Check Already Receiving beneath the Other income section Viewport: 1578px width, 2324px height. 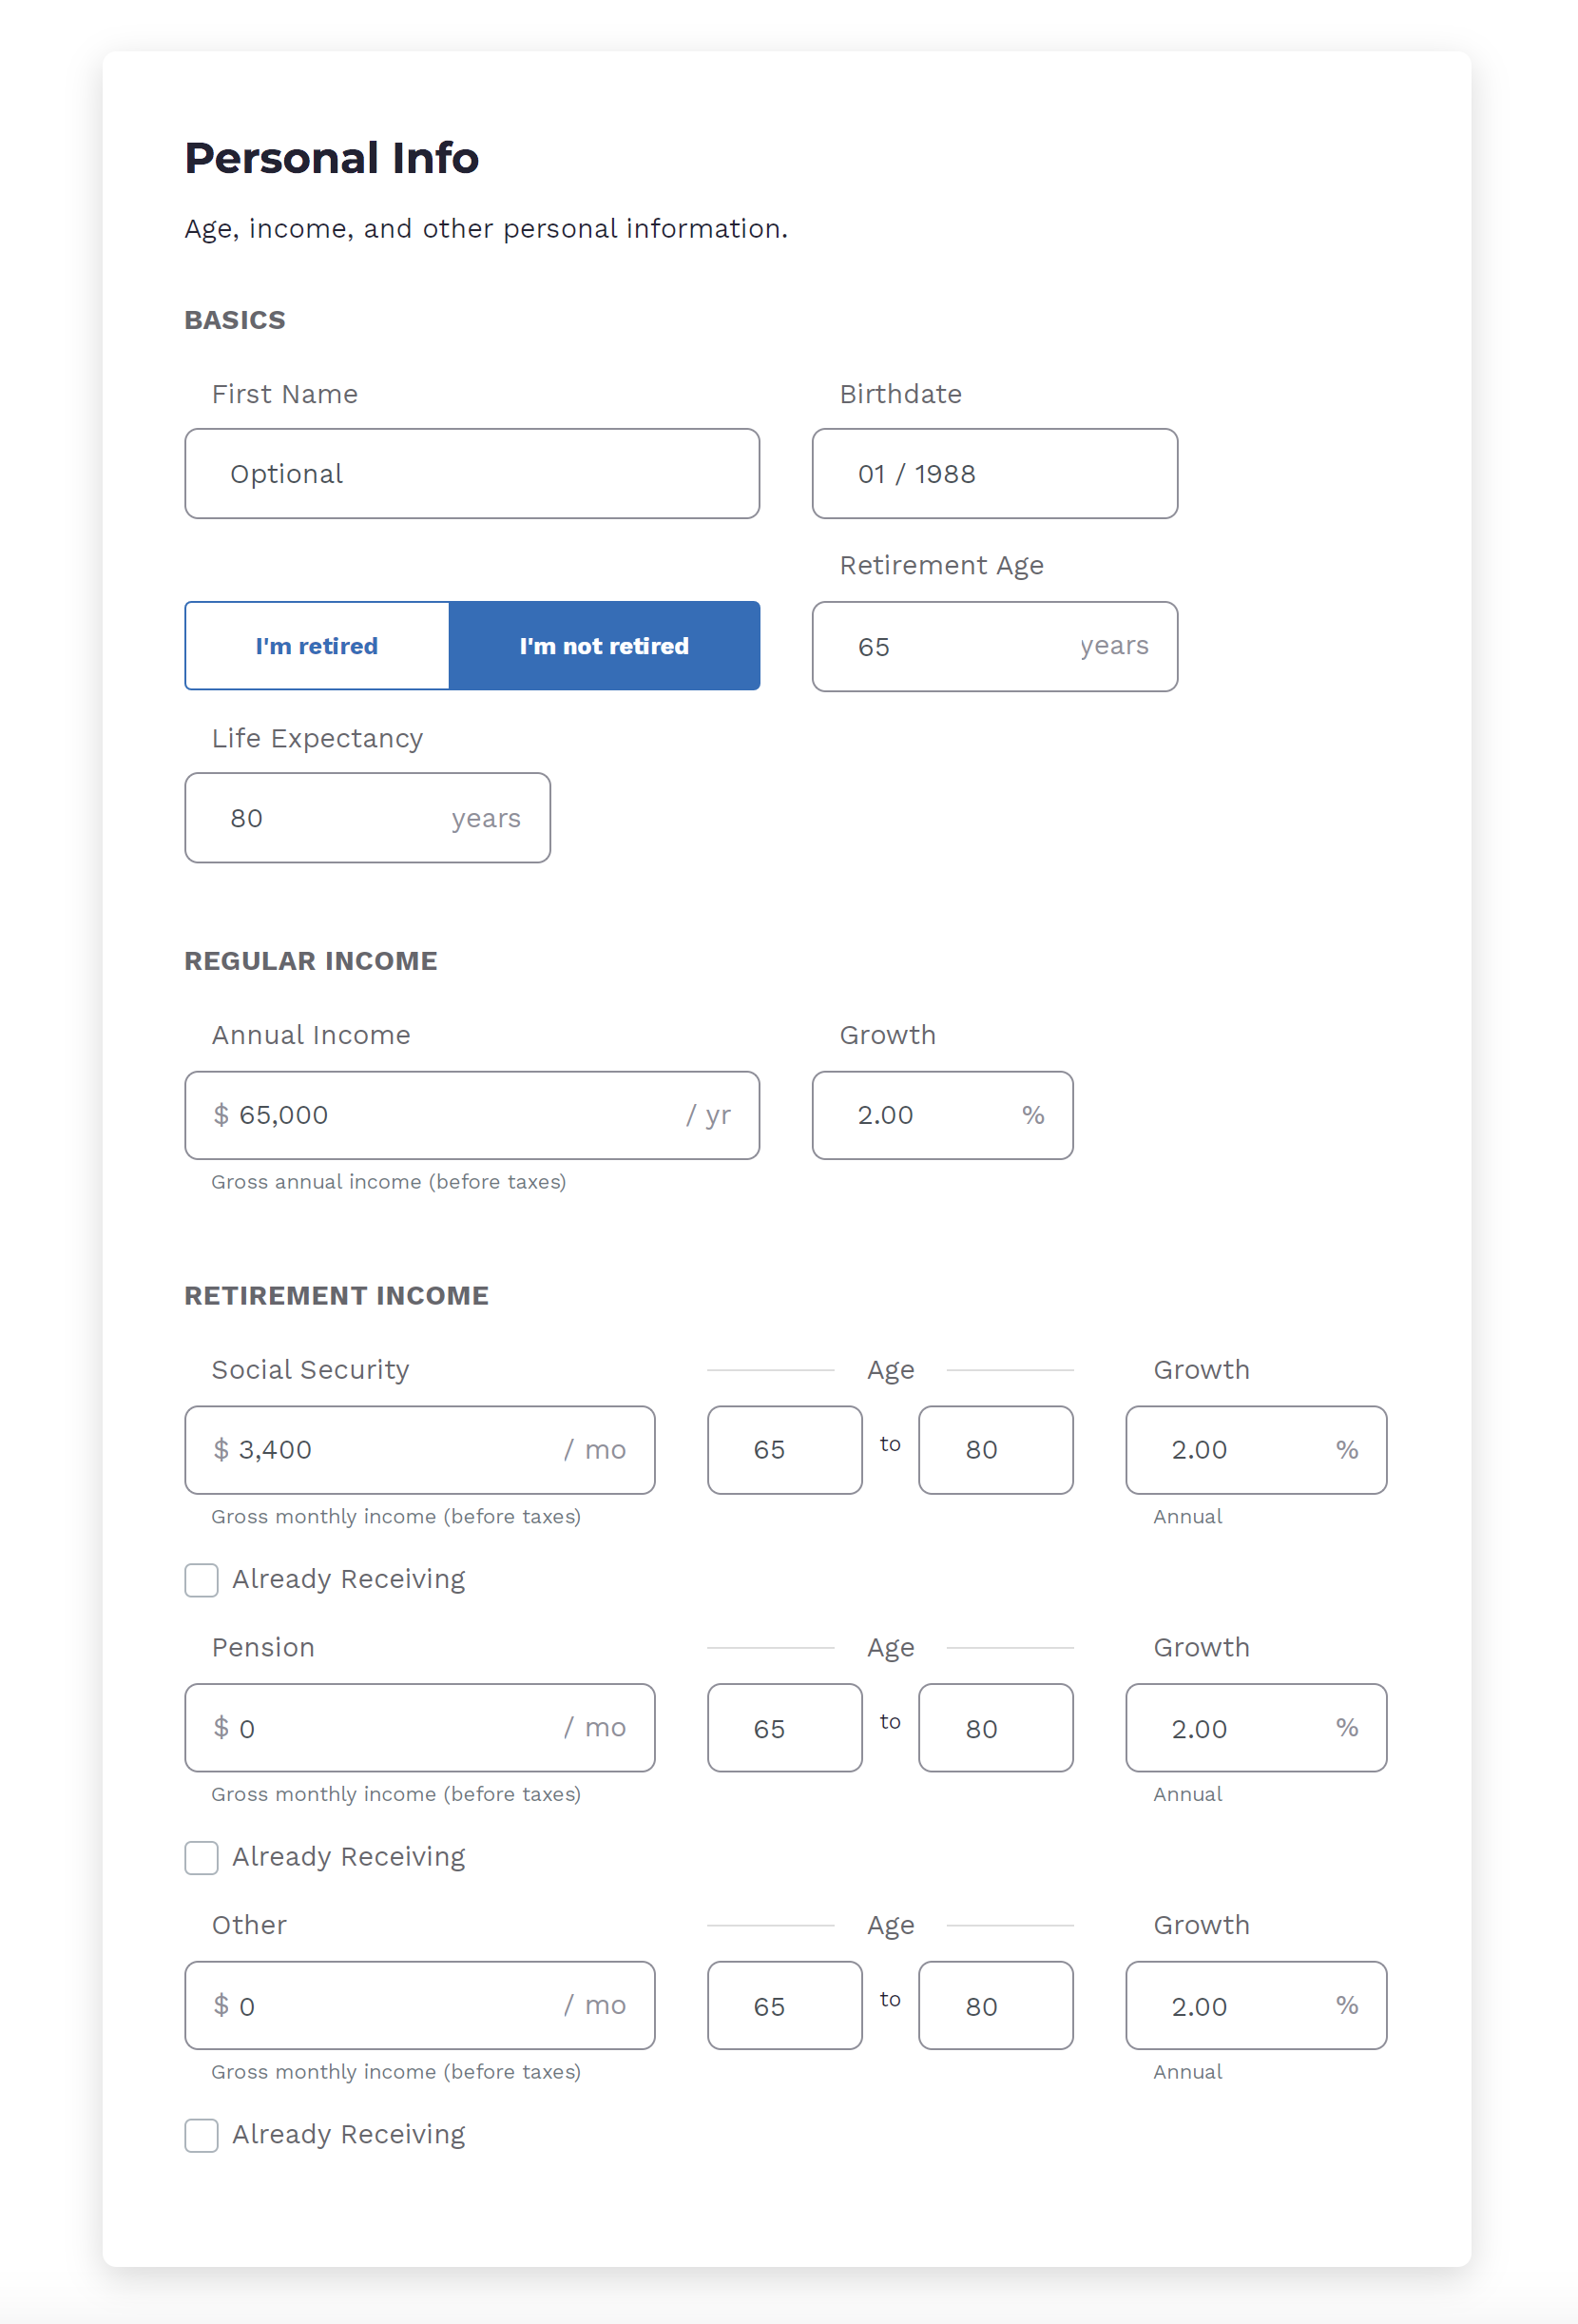[201, 2135]
